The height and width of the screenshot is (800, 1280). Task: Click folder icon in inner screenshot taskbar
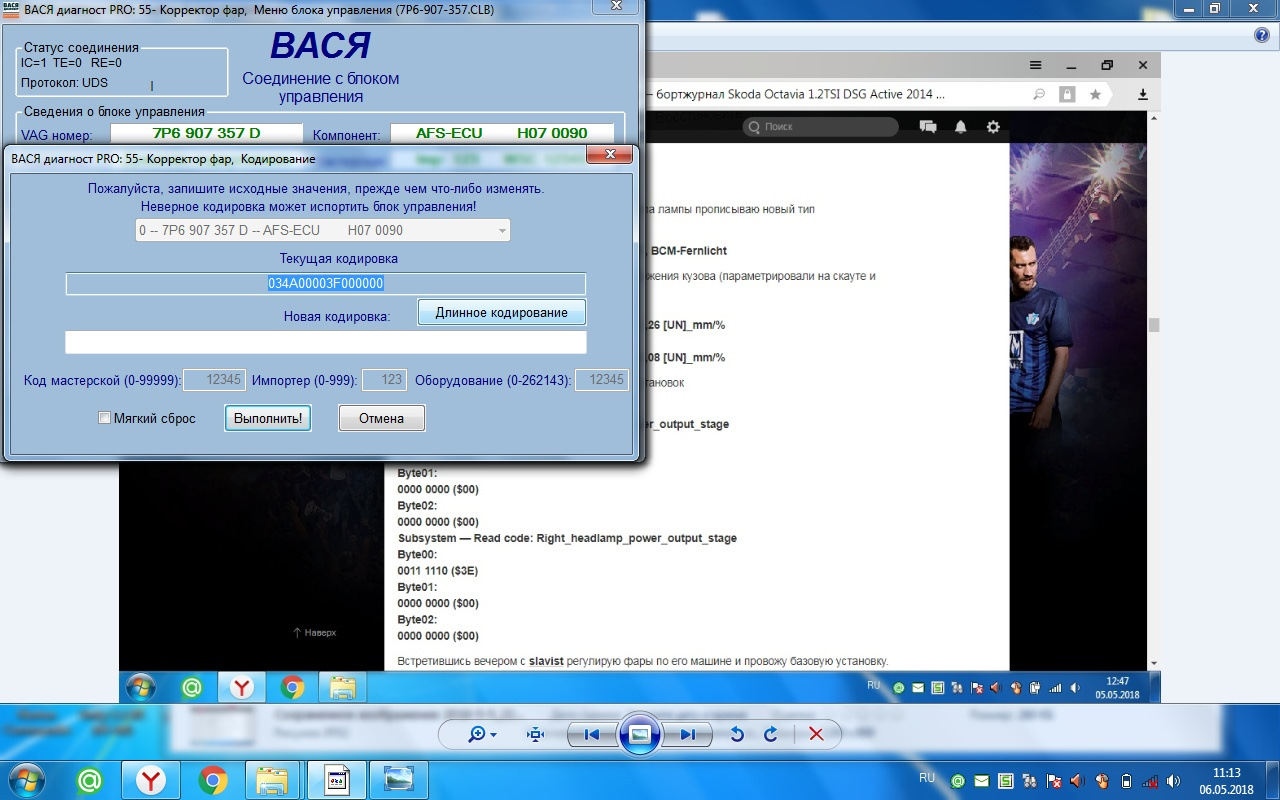pos(343,687)
